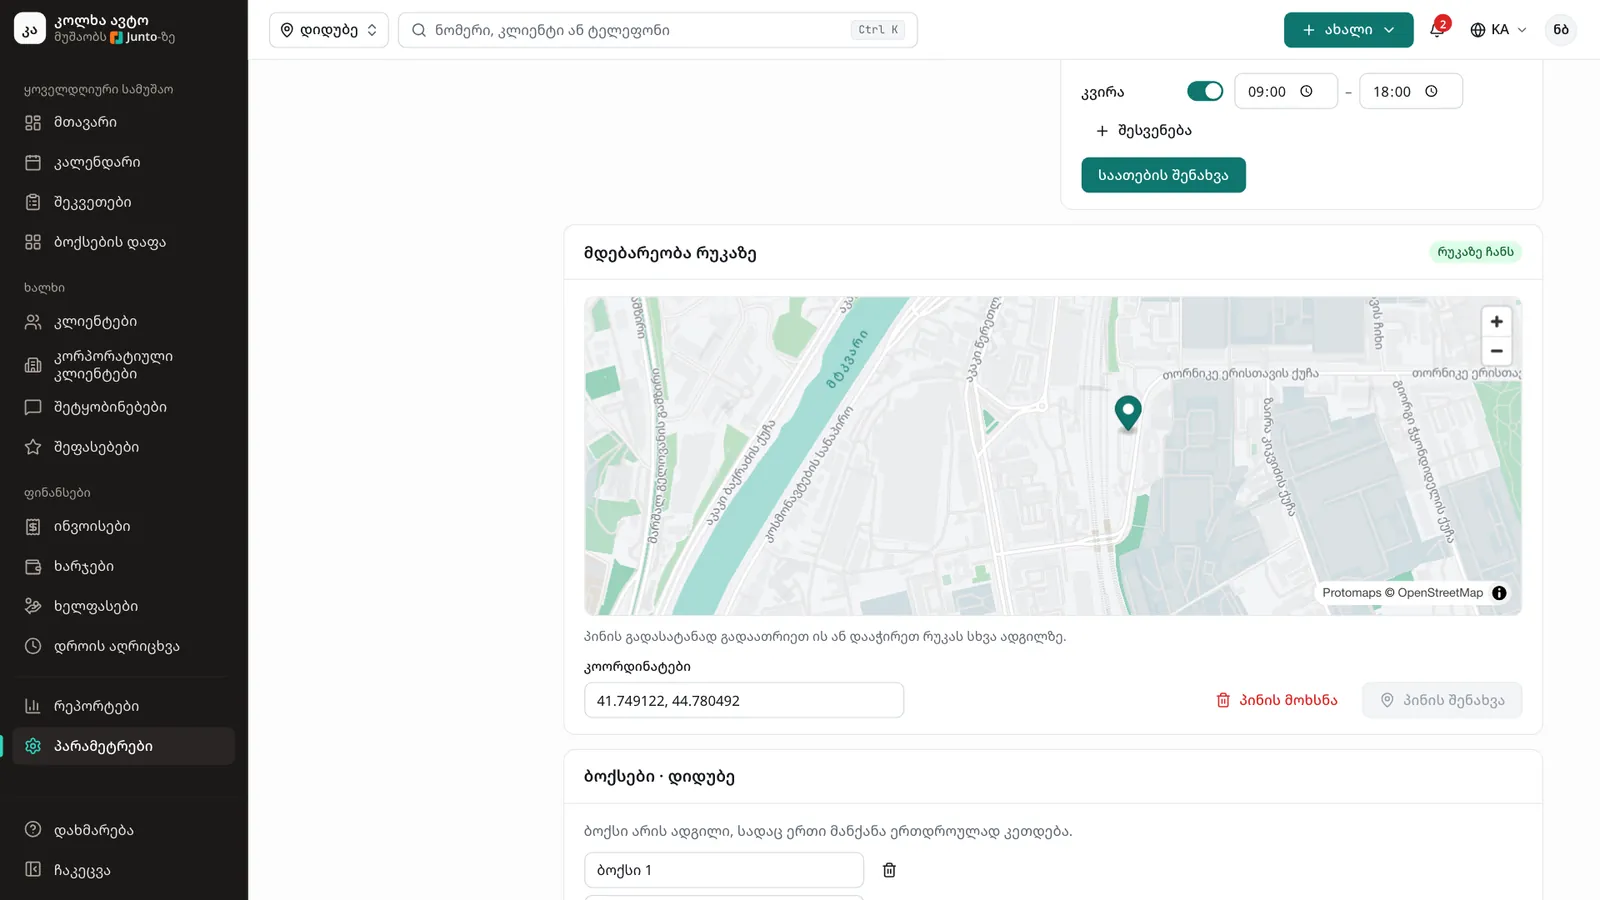Open the ნბ user avatar menu
The image size is (1600, 900).
click(1561, 30)
